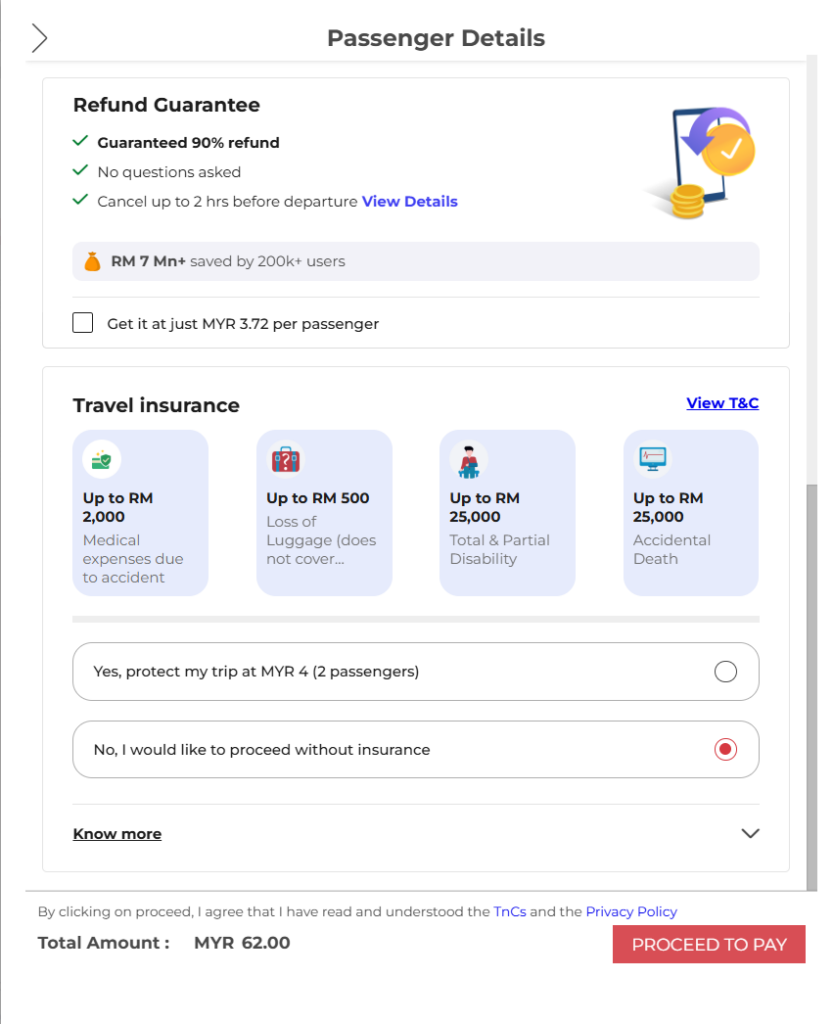Open the Know more section link
The width and height of the screenshot is (833, 1024).
[x=118, y=834]
